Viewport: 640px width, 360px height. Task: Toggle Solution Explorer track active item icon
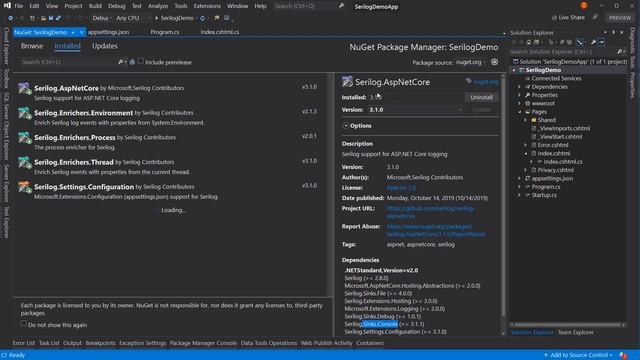(x=580, y=42)
